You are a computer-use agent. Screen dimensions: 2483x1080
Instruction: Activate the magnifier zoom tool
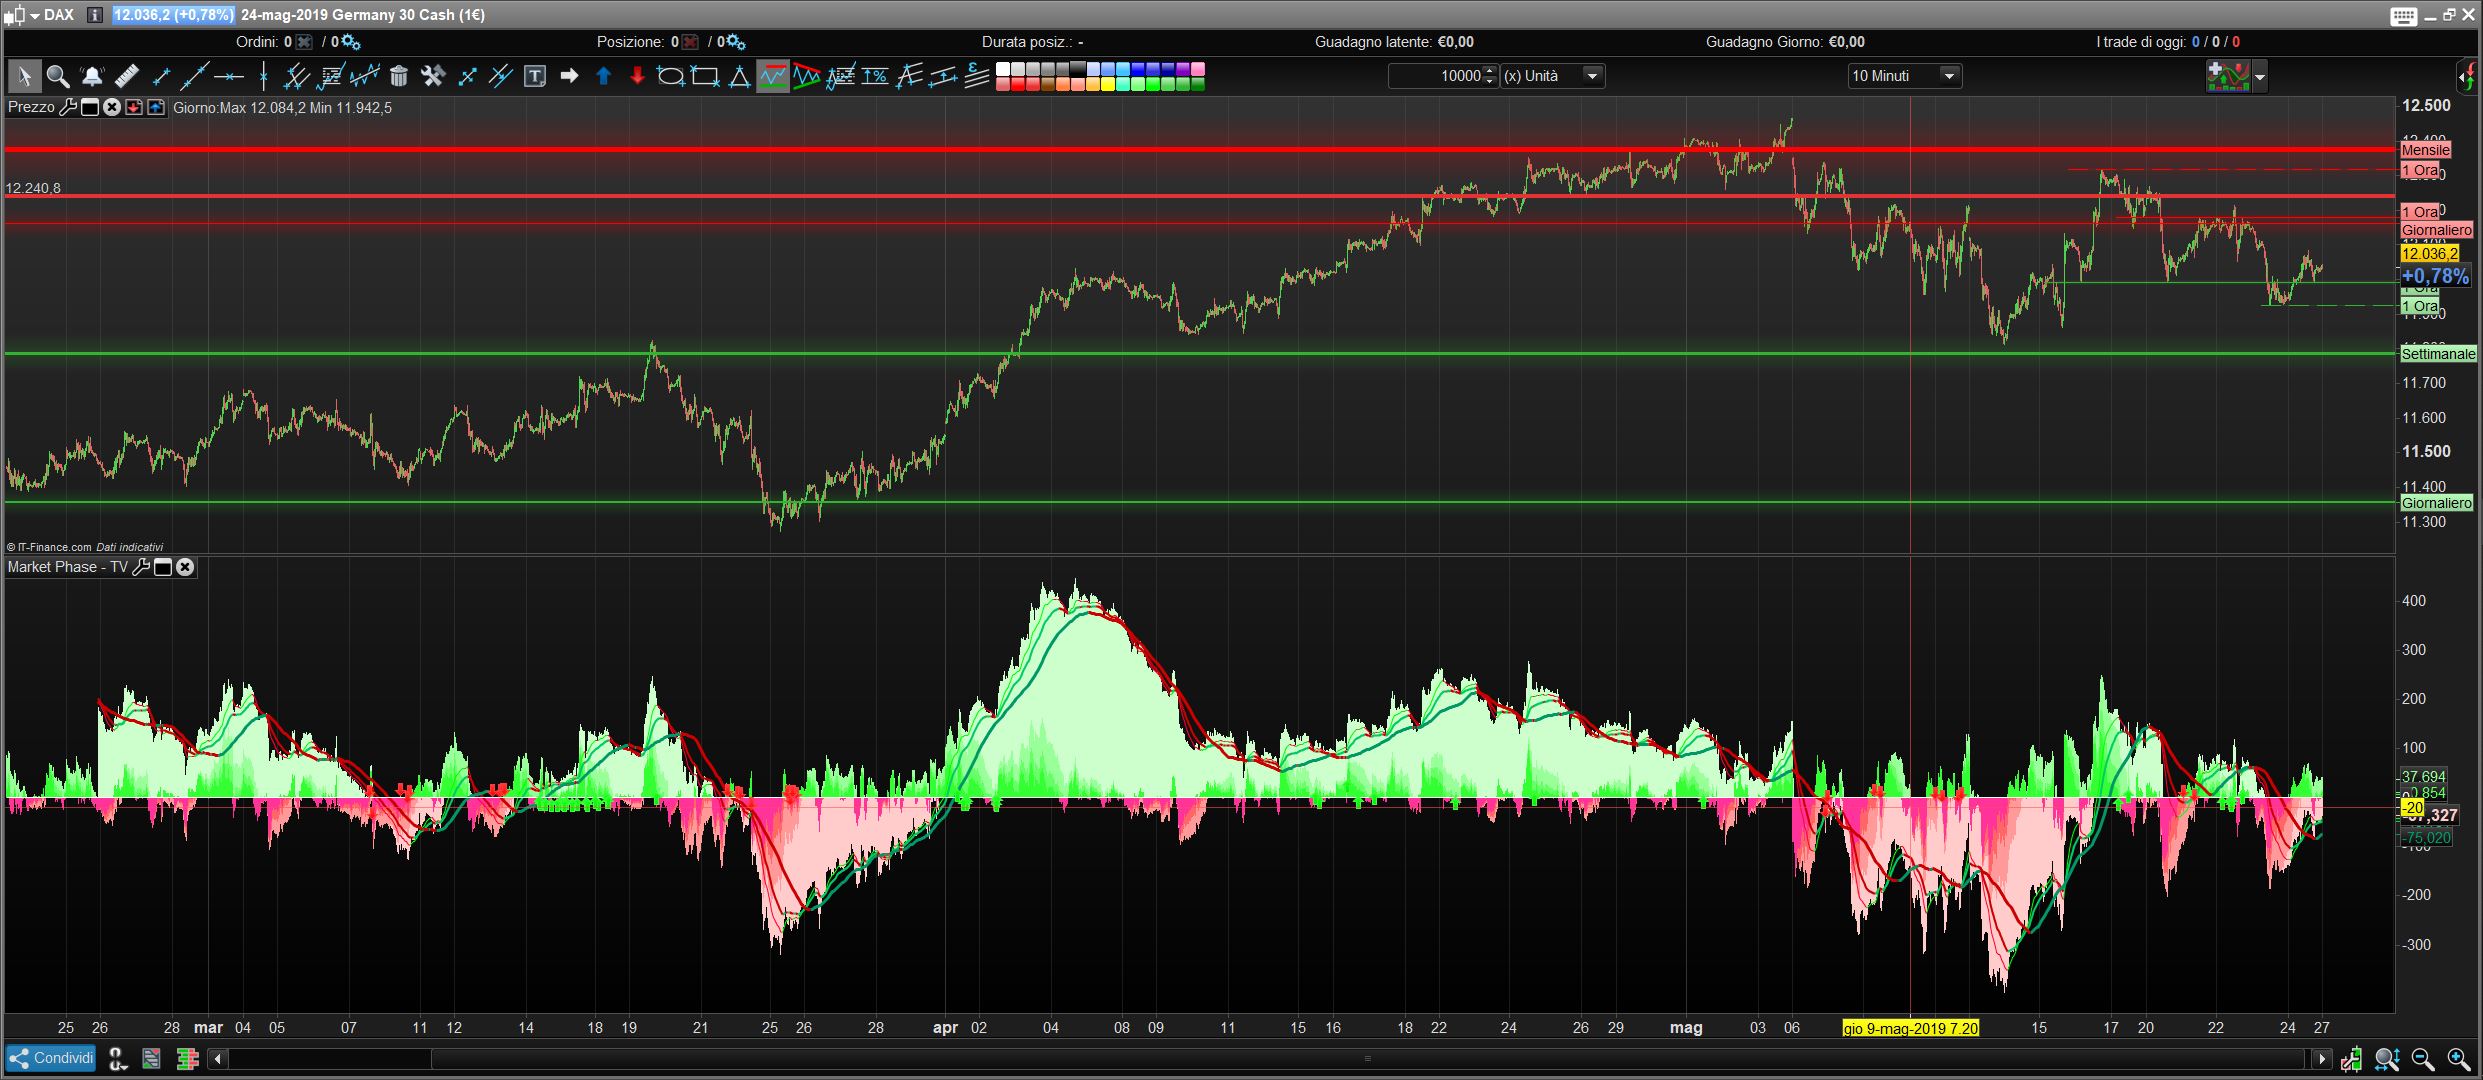pyautogui.click(x=58, y=76)
